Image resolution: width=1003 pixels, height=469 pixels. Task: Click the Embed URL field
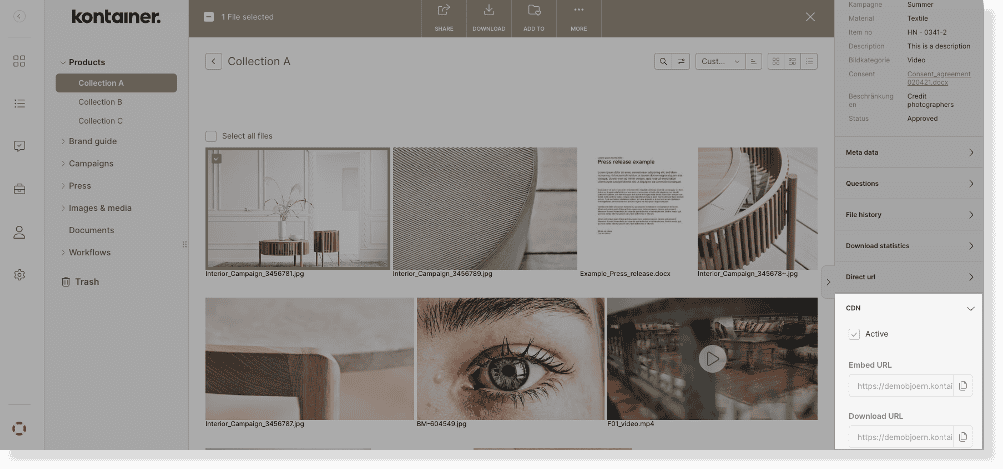point(901,386)
